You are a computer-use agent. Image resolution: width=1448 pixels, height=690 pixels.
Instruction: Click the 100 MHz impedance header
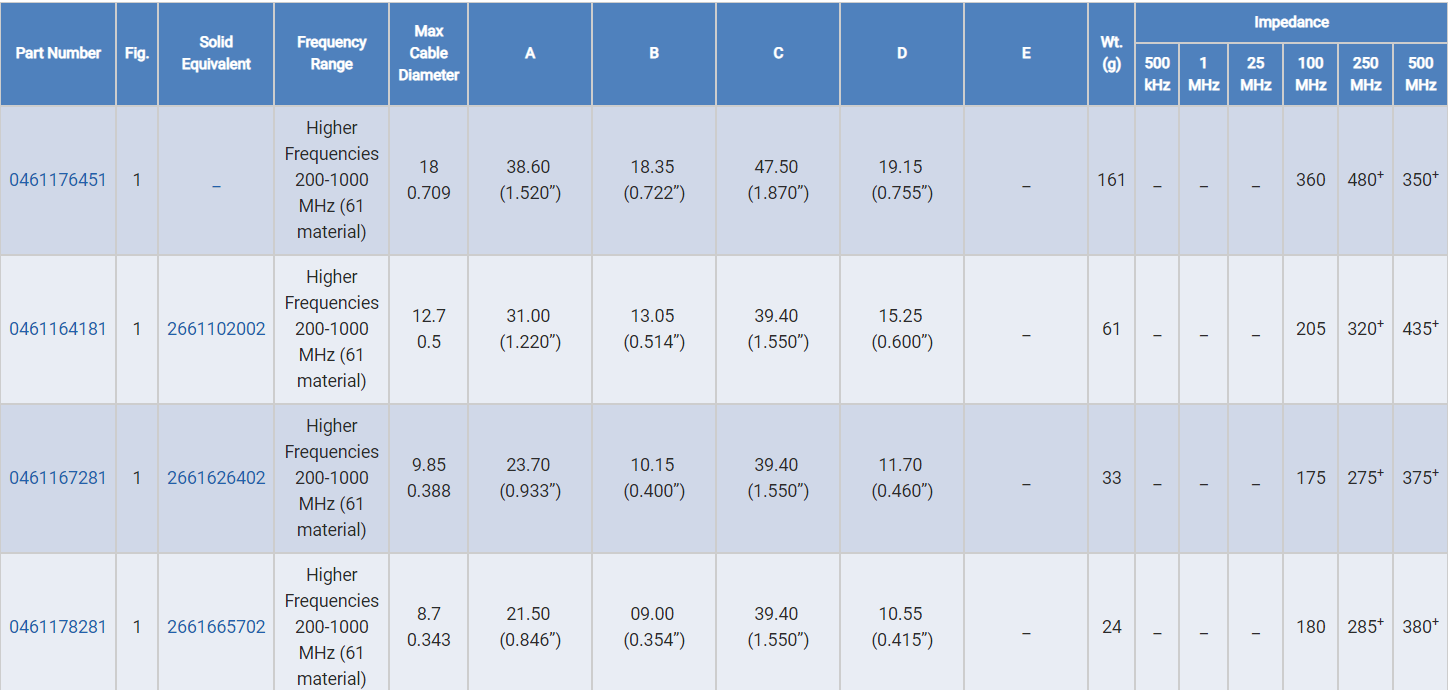pyautogui.click(x=1310, y=74)
